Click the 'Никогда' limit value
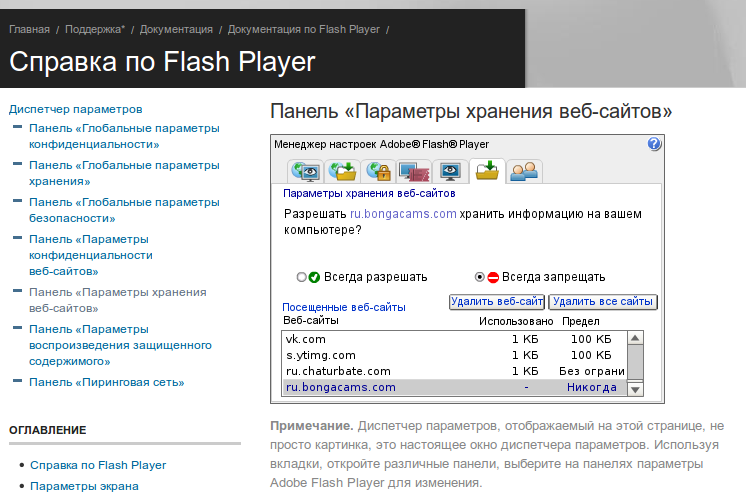This screenshot has width=746, height=498. tap(591, 387)
